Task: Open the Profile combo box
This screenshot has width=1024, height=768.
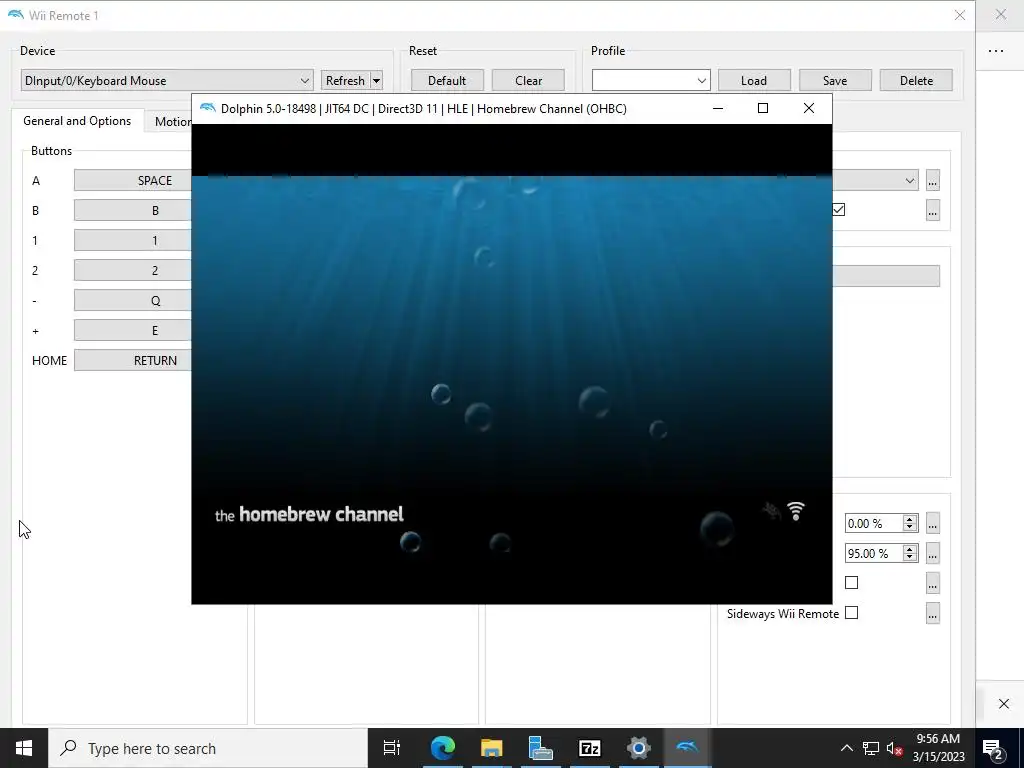Action: (x=650, y=80)
